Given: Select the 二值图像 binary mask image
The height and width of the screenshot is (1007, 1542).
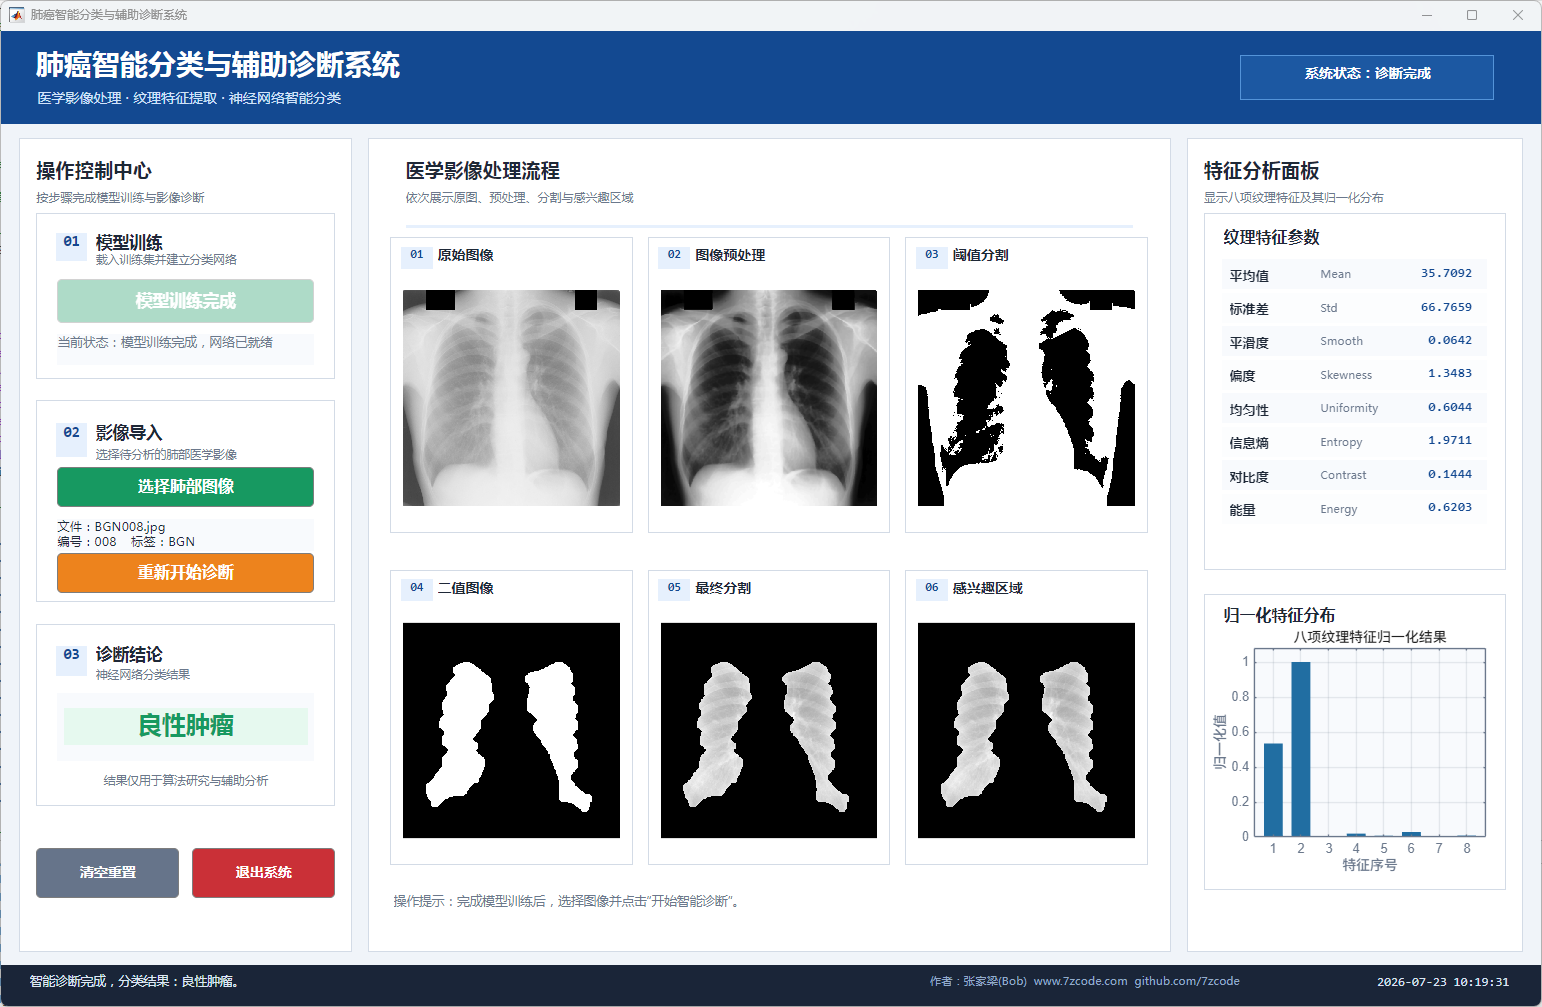Looking at the screenshot, I should tap(511, 730).
